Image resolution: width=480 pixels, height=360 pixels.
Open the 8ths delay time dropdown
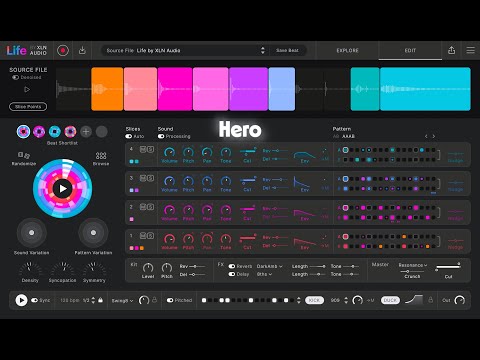click(x=264, y=274)
